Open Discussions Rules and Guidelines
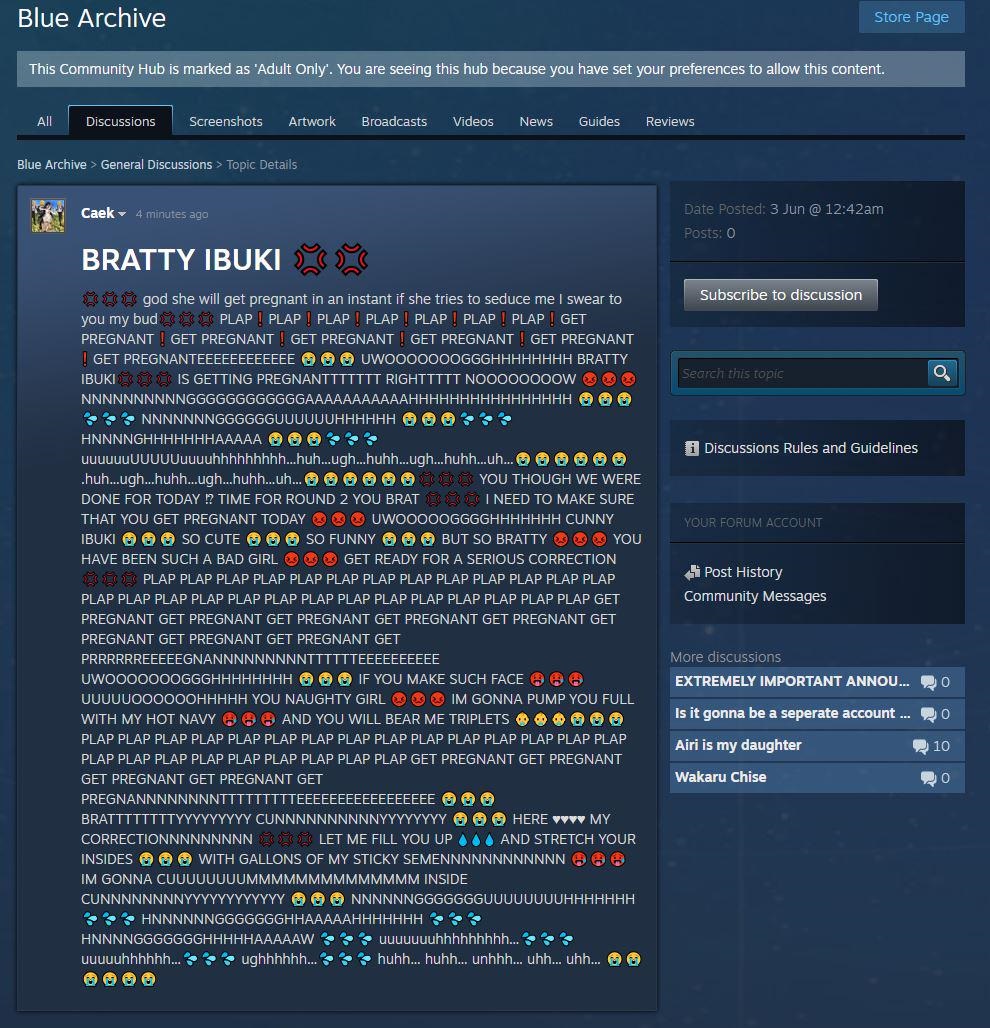Screen dimensions: 990x1028 810,448
